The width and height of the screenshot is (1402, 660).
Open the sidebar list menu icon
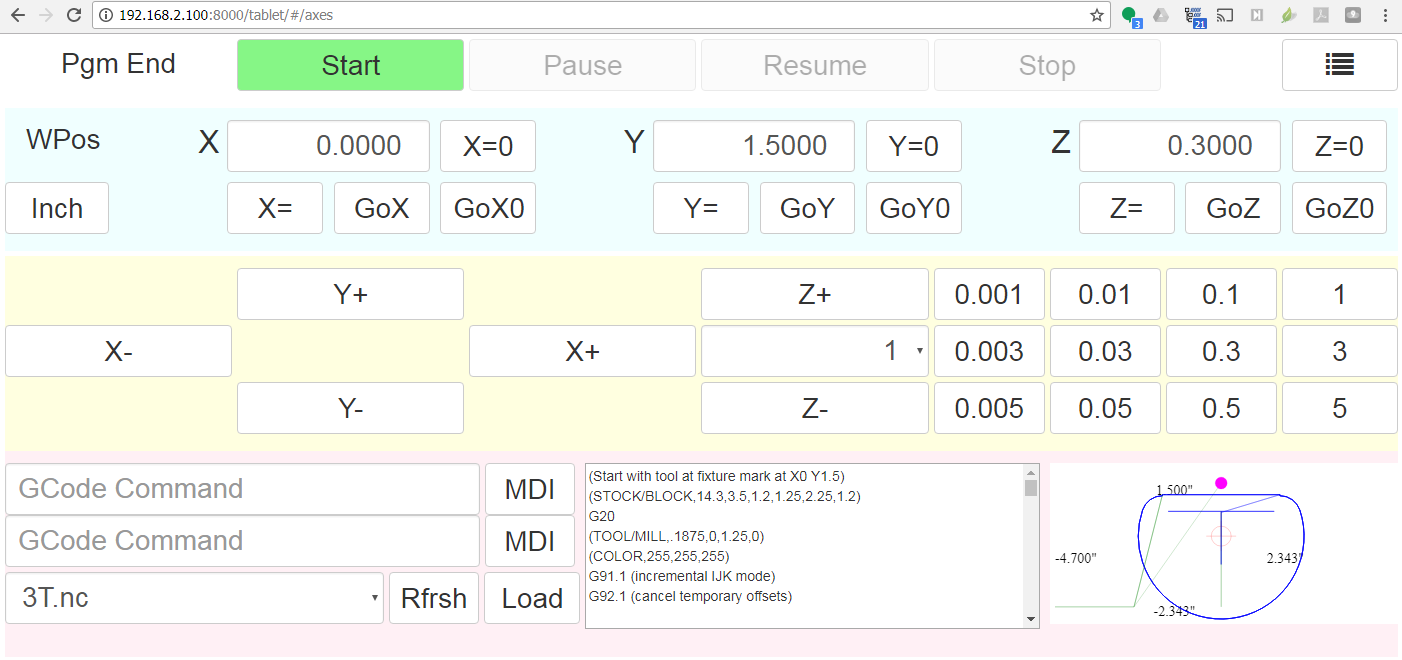(x=1339, y=64)
